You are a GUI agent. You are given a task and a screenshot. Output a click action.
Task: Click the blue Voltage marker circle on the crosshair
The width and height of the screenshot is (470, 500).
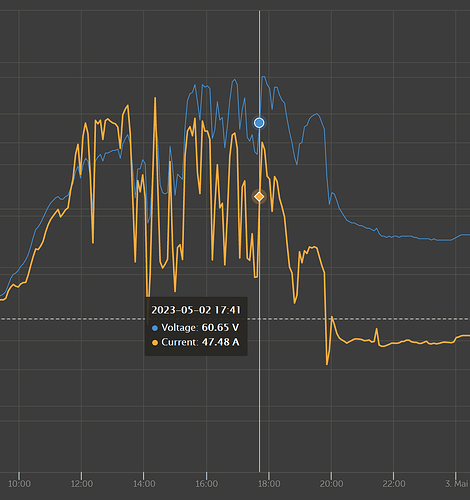259,123
